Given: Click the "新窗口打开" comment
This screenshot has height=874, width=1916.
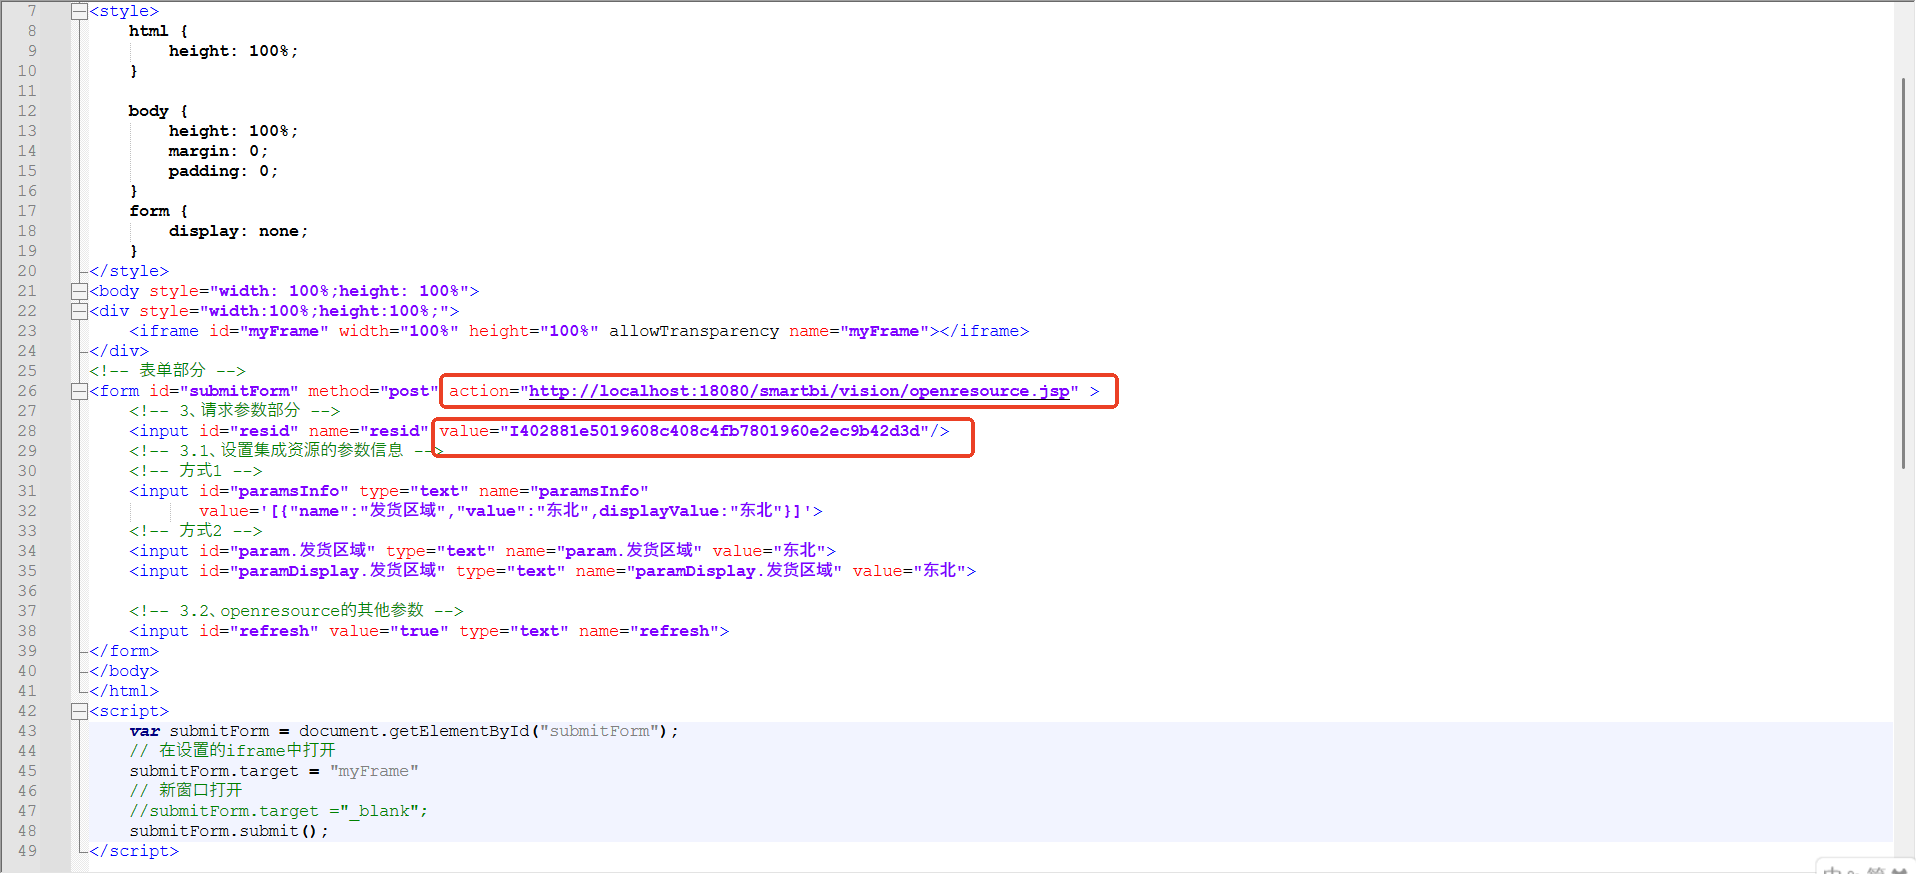Looking at the screenshot, I should point(186,791).
